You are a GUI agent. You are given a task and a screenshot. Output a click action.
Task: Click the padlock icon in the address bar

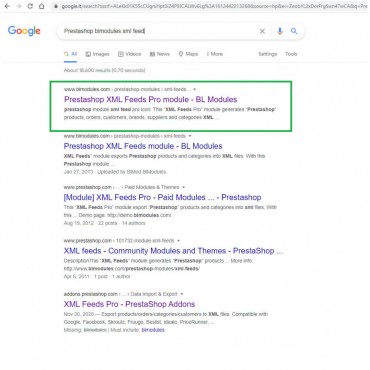pos(56,6)
